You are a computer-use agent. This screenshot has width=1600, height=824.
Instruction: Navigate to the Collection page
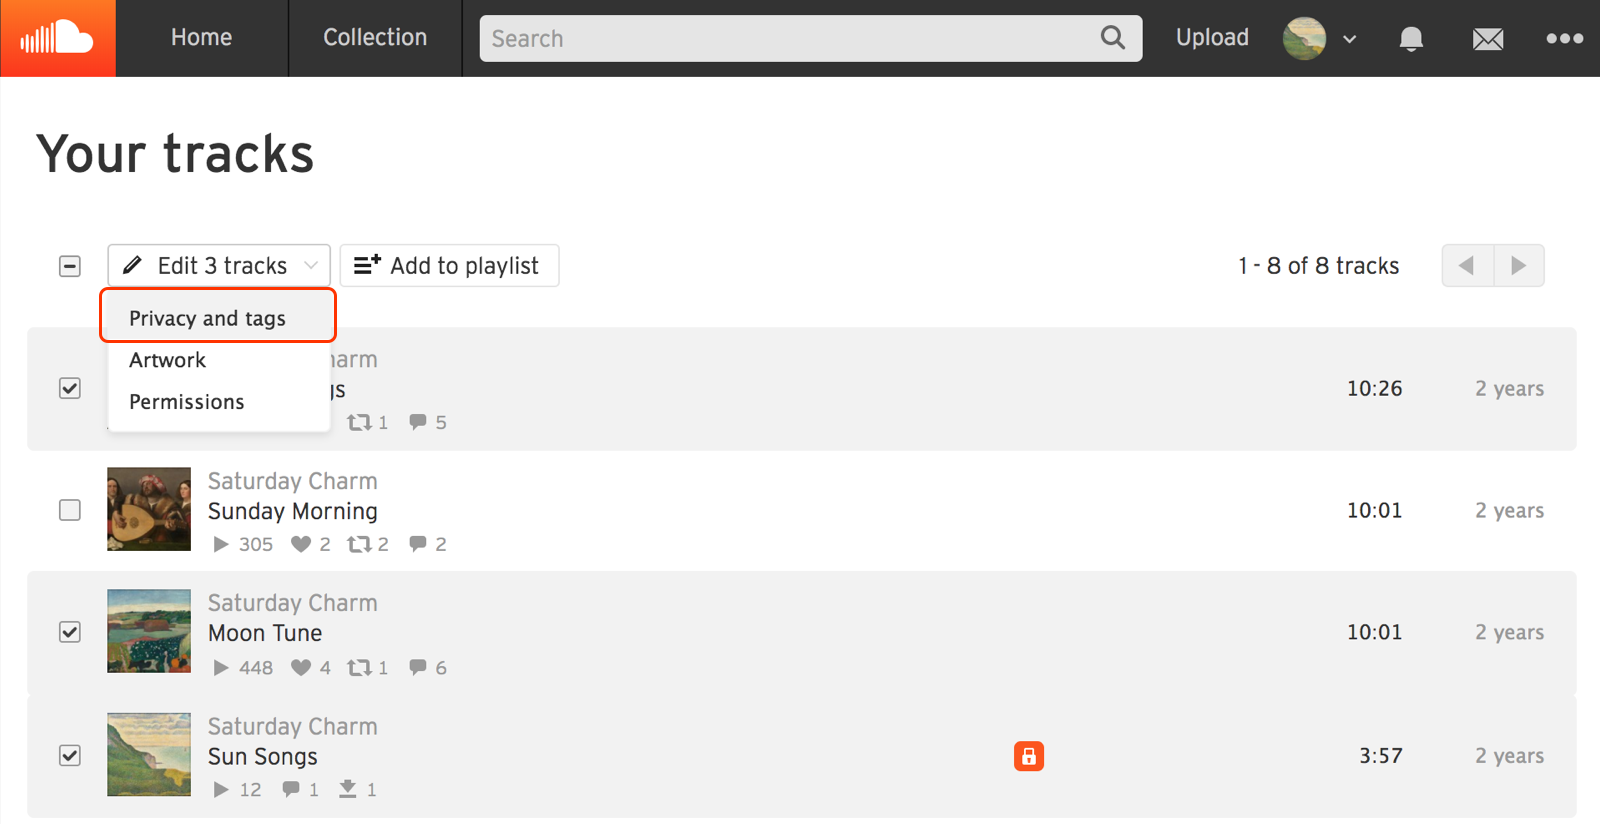tap(374, 37)
